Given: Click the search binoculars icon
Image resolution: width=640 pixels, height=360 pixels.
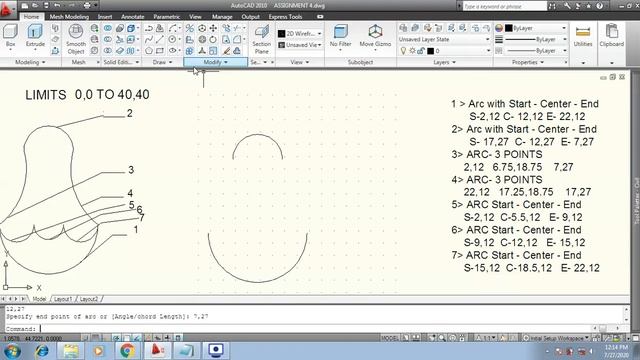Looking at the screenshot, I should pos(552,6).
